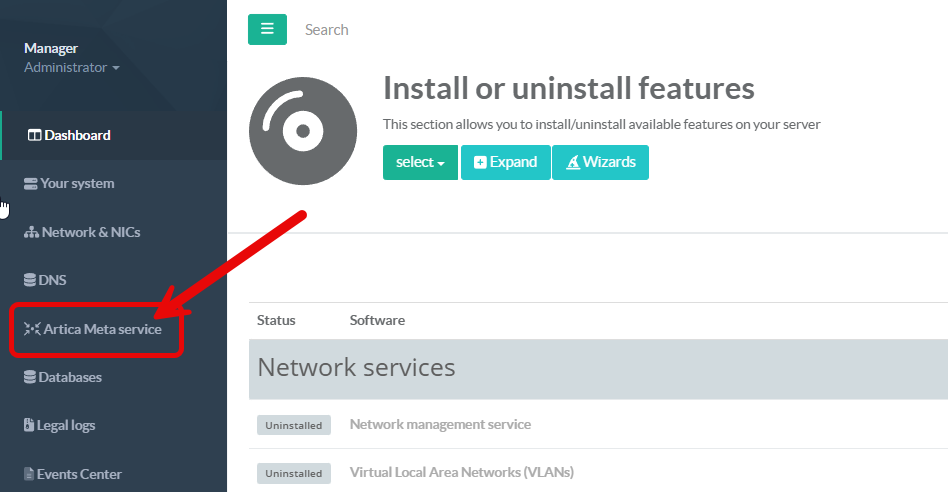Click the Artica Meta service icon

pos(32,329)
